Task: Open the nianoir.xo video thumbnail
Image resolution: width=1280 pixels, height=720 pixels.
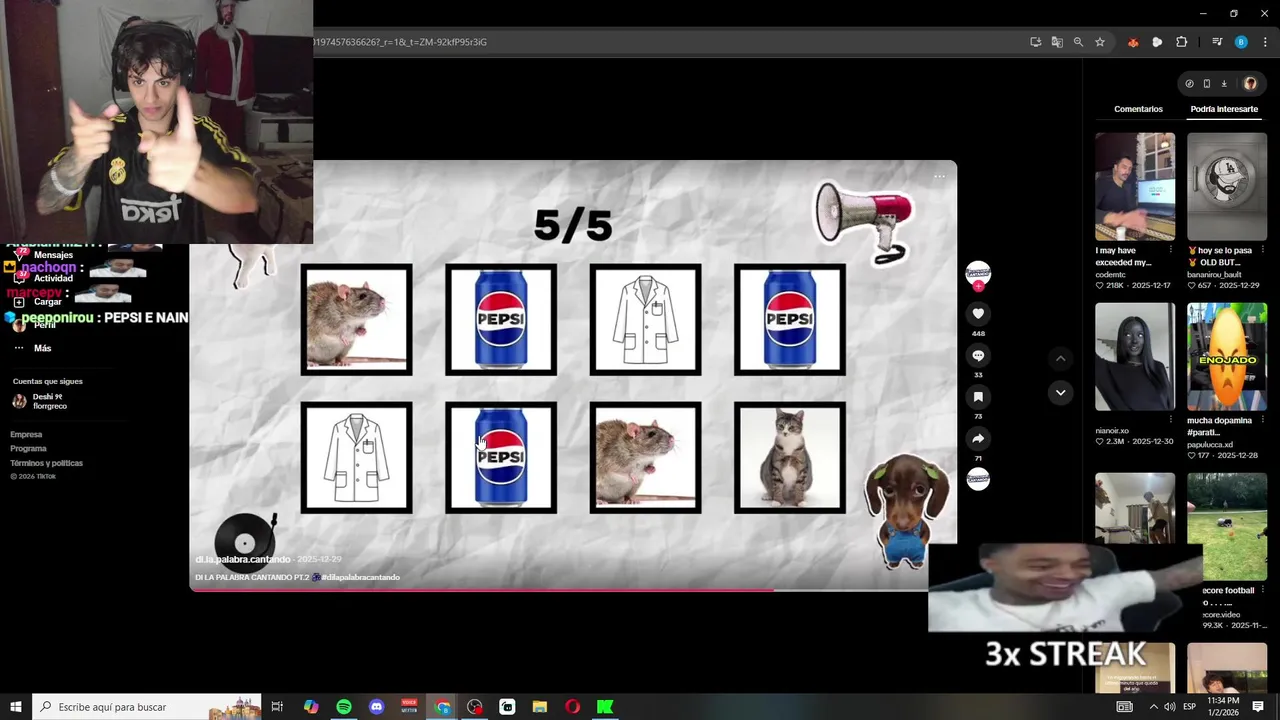Action: (x=1135, y=357)
